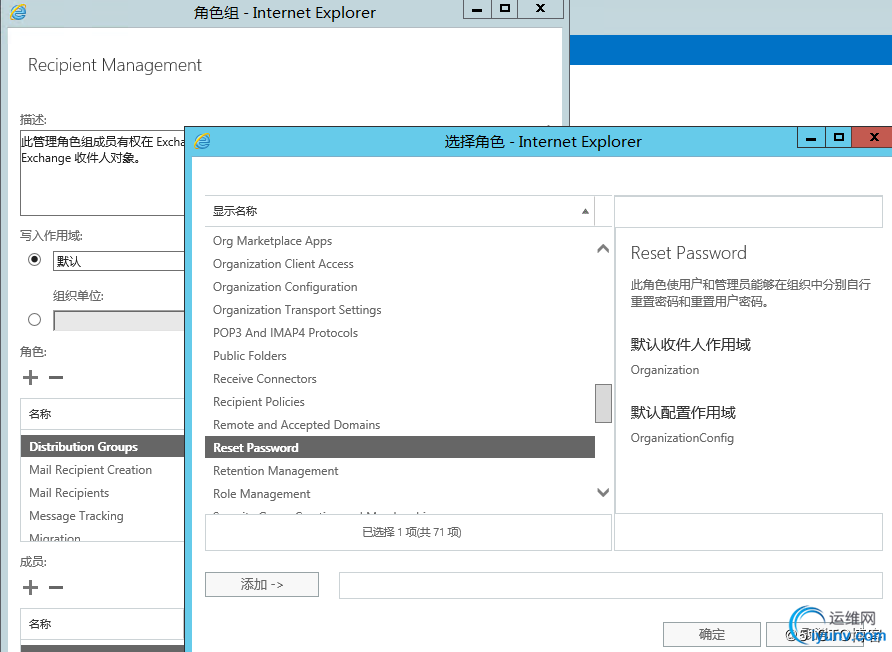This screenshot has height=652, width=892.
Task: Click the 确定 button
Action: [x=712, y=634]
